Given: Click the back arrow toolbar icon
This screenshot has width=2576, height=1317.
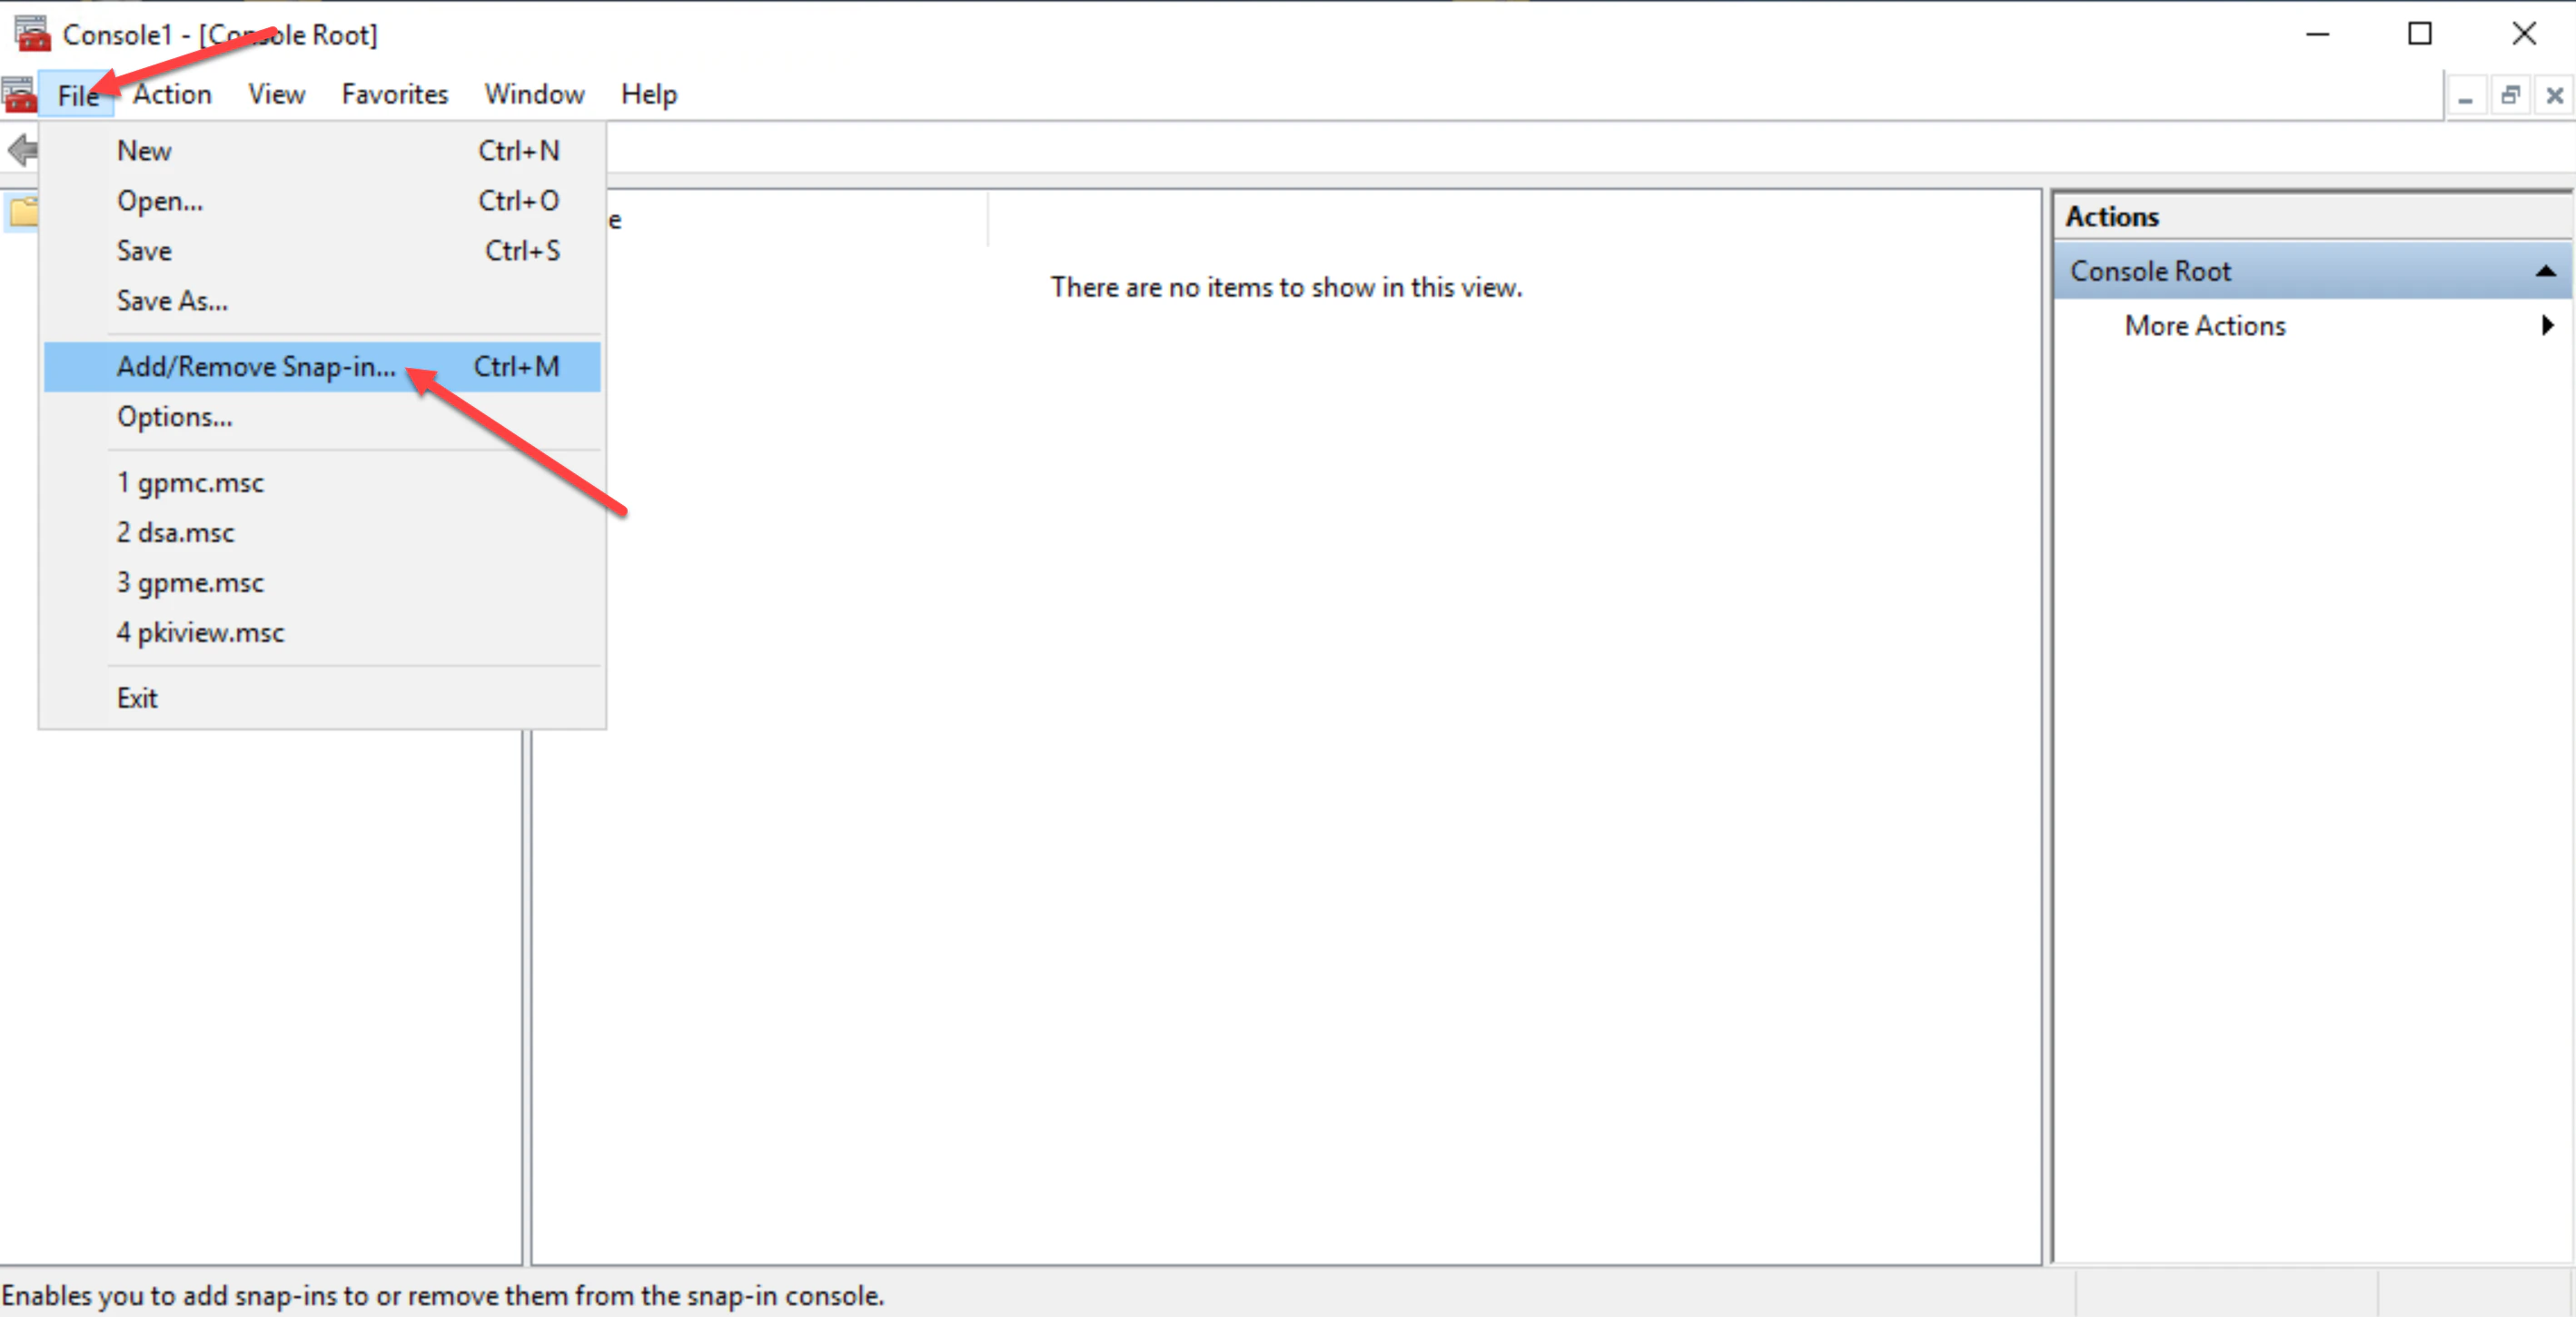Looking at the screenshot, I should click(x=22, y=151).
